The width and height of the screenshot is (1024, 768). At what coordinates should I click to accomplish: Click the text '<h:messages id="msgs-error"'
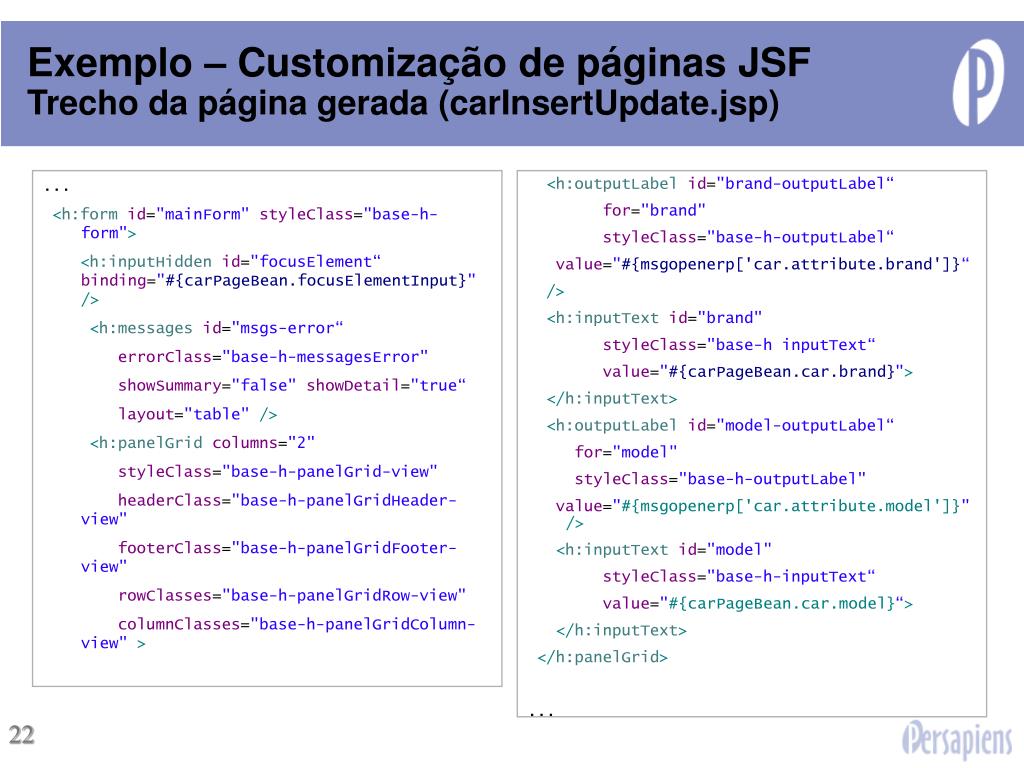216,328
